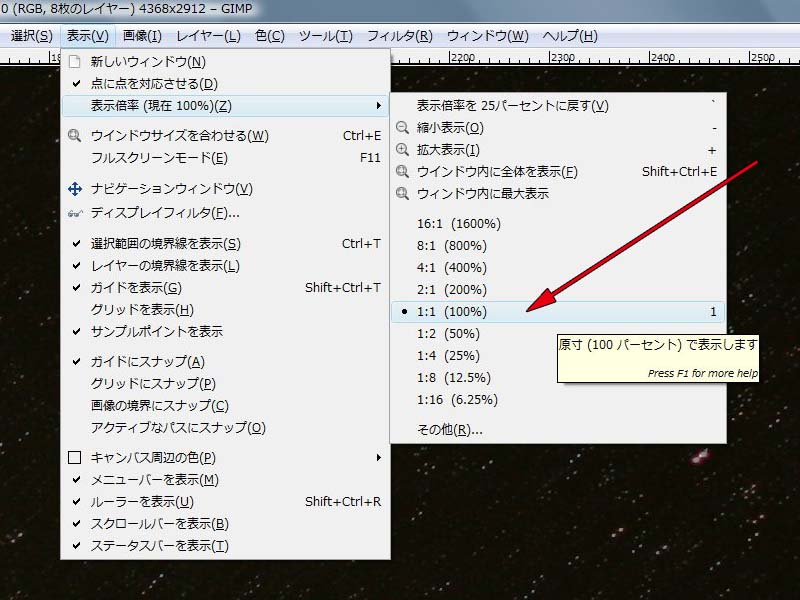The width and height of the screenshot is (800, 600).
Task: Click the horizontal ruler near 2300
Action: pyautogui.click(x=563, y=58)
